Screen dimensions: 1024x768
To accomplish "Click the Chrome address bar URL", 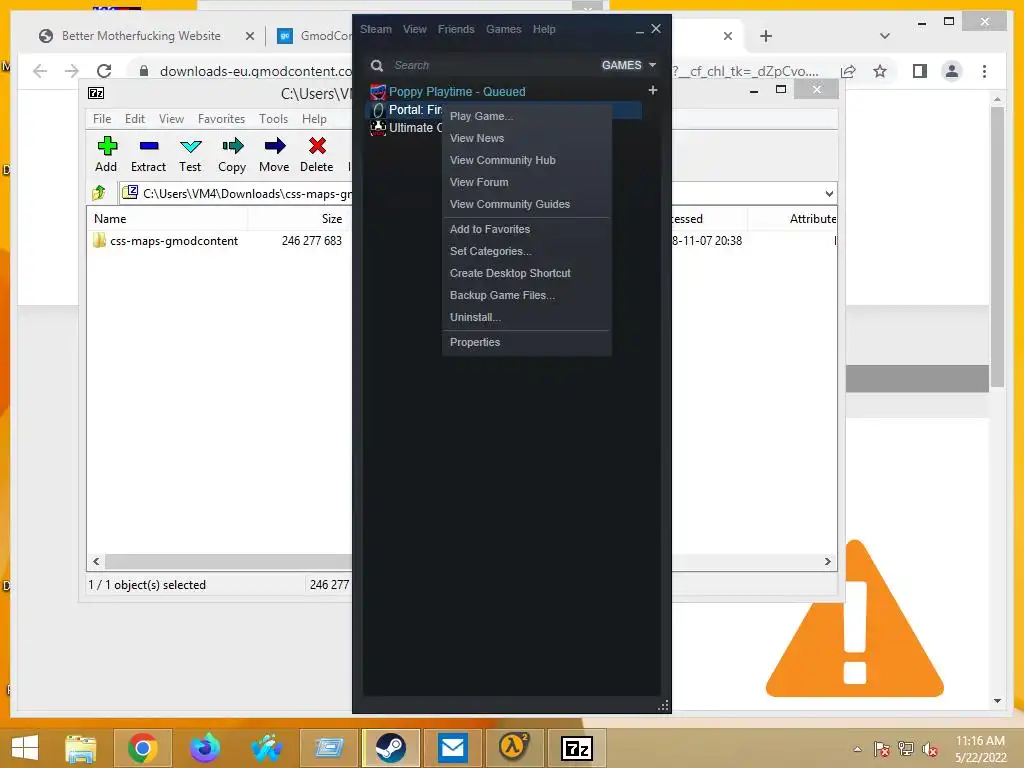I will [x=255, y=71].
